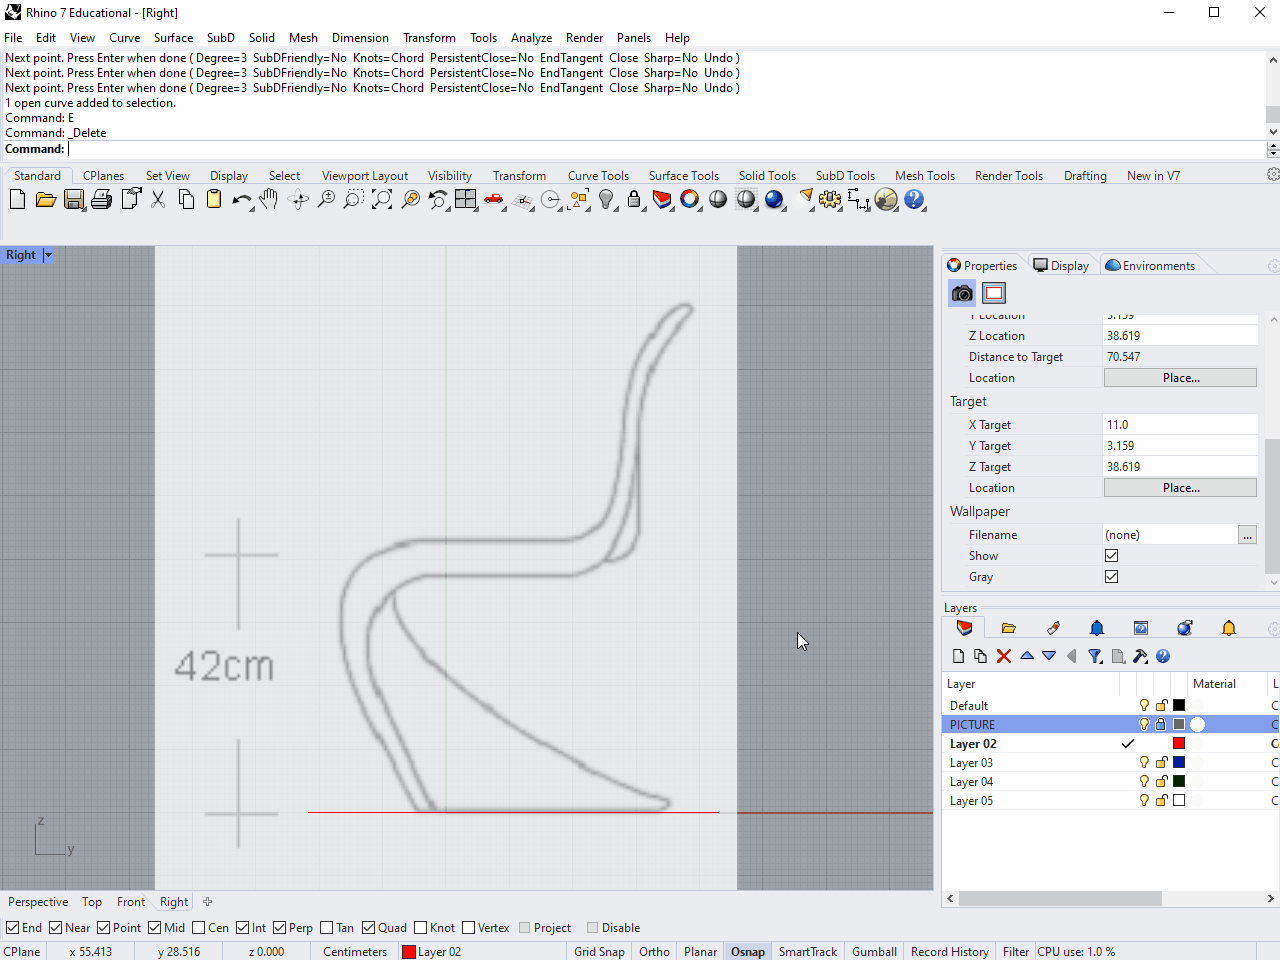The width and height of the screenshot is (1280, 960).
Task: Expand the command history scroll down arrow
Action: [1273, 131]
